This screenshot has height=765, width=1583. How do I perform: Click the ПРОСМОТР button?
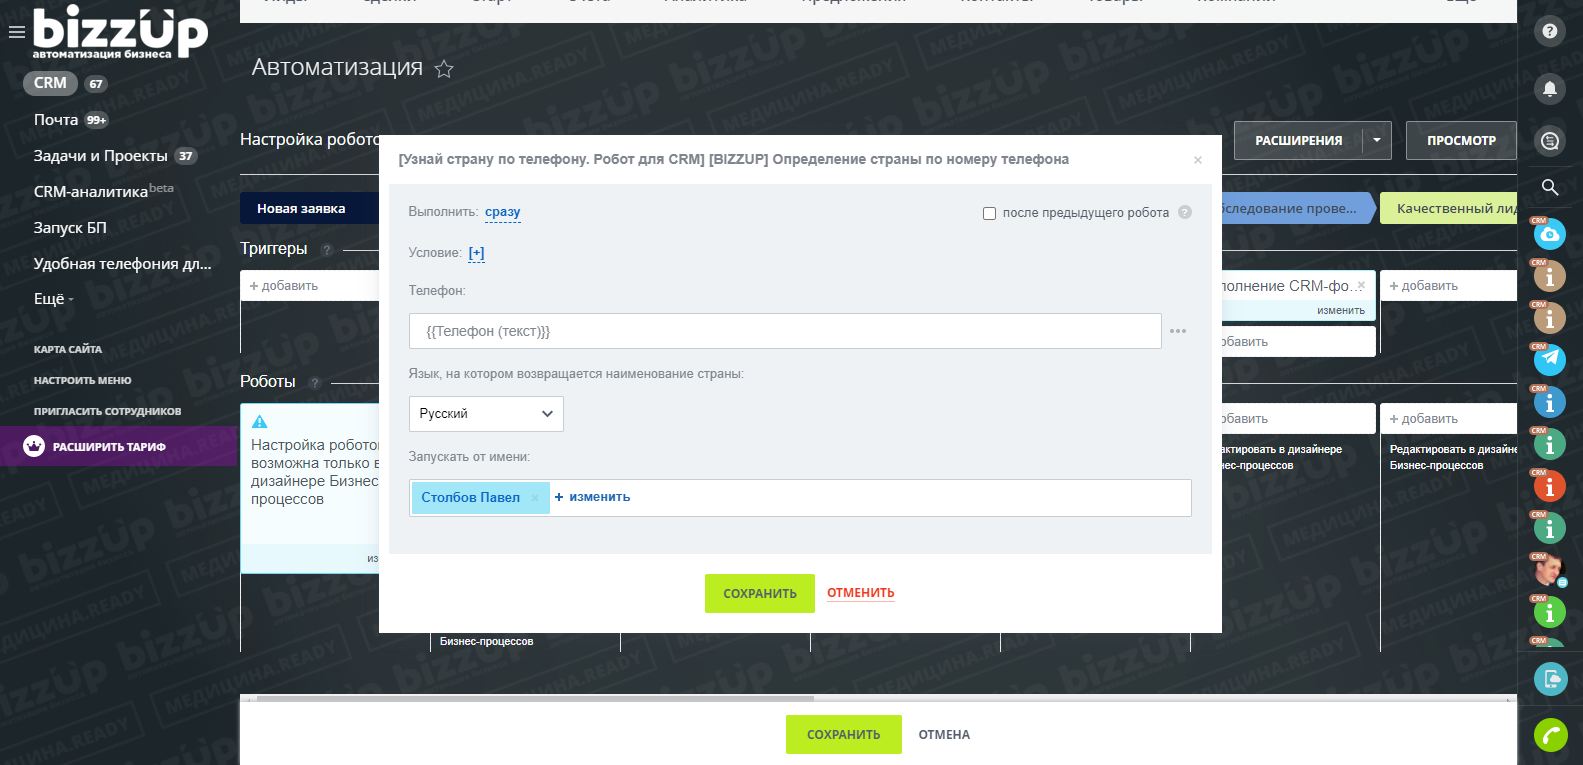click(1461, 140)
